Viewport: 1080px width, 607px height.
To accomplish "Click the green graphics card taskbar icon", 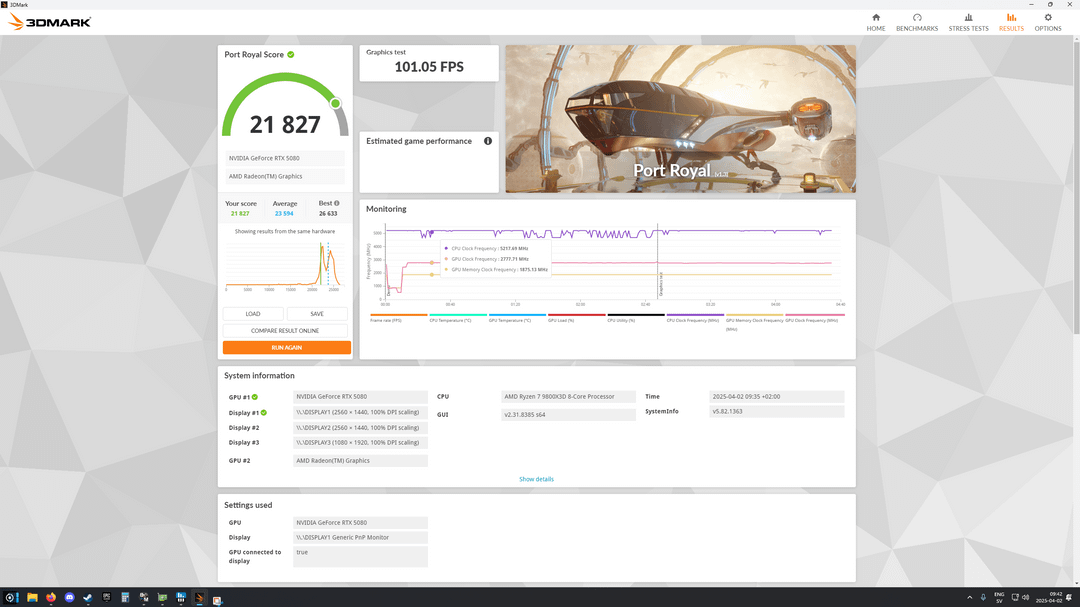I will click(x=163, y=598).
